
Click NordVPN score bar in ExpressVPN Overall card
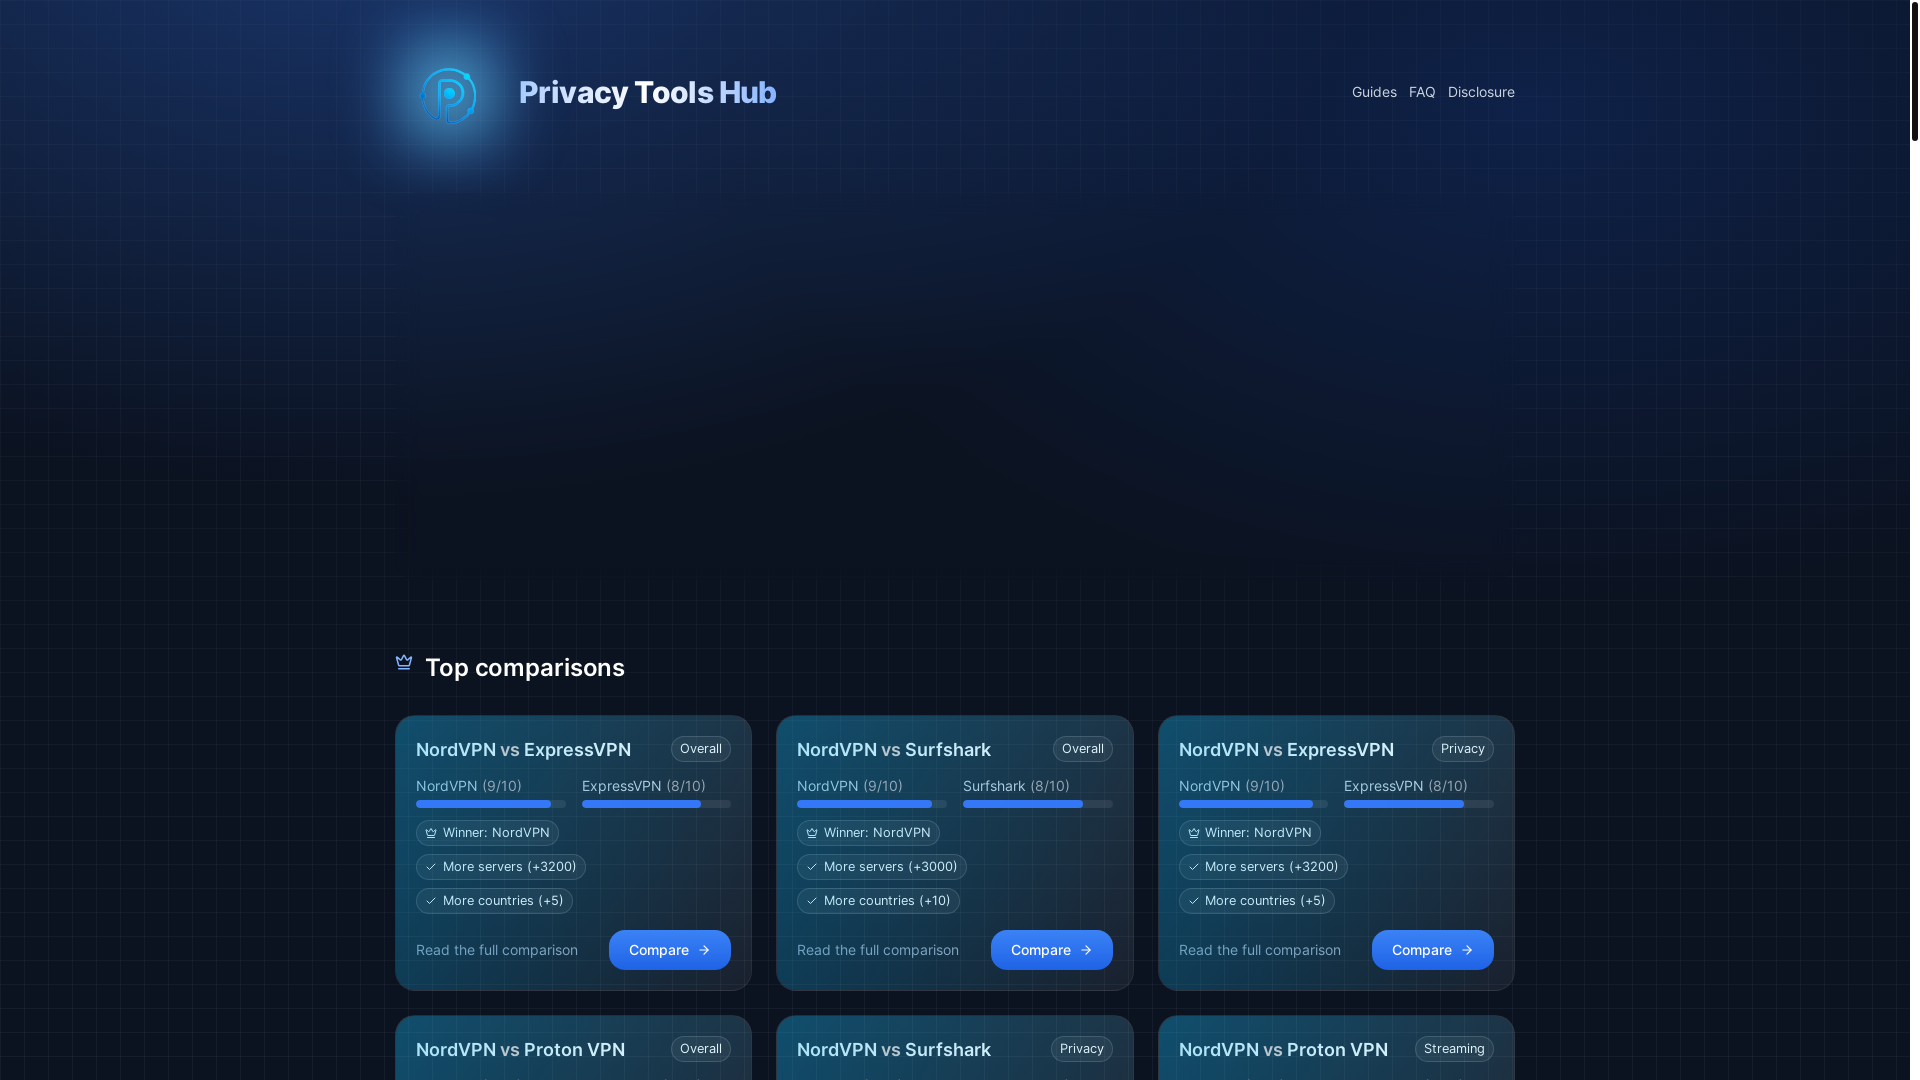491,804
